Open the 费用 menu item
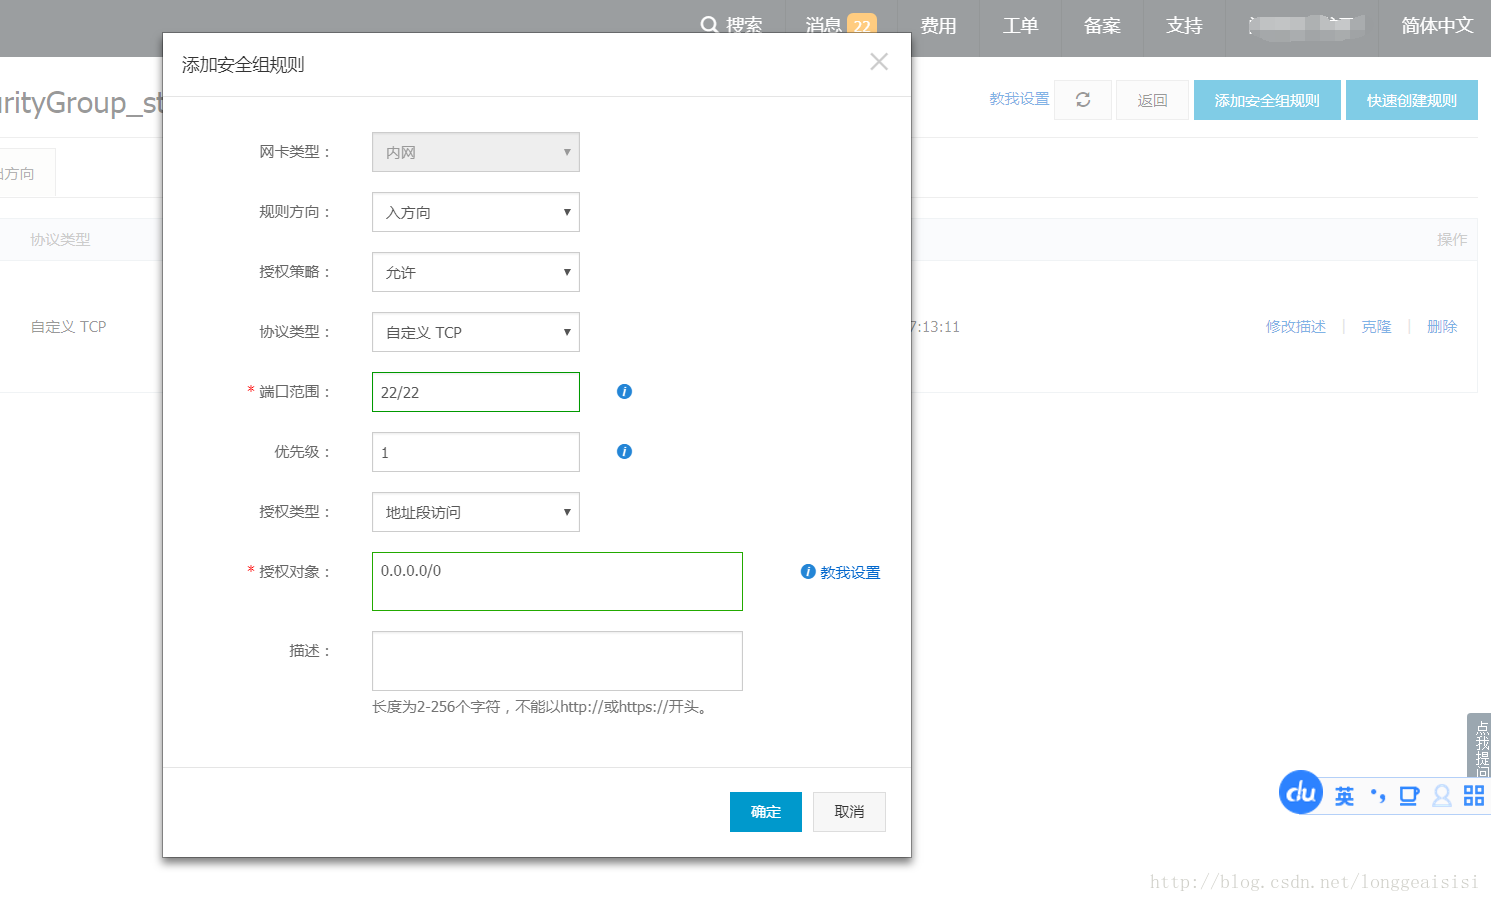This screenshot has height=902, width=1491. coord(938,26)
